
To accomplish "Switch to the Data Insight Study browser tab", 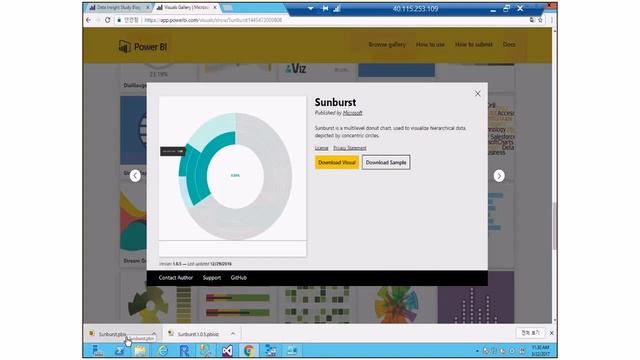I will point(118,8).
